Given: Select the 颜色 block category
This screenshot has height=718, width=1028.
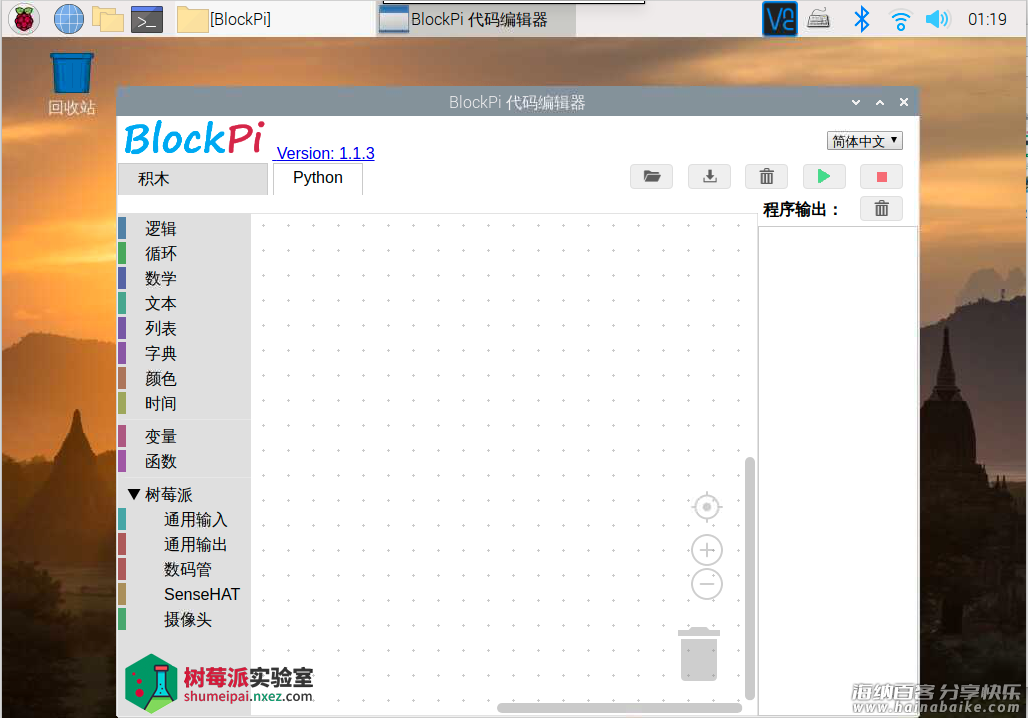Looking at the screenshot, I should pyautogui.click(x=160, y=379).
